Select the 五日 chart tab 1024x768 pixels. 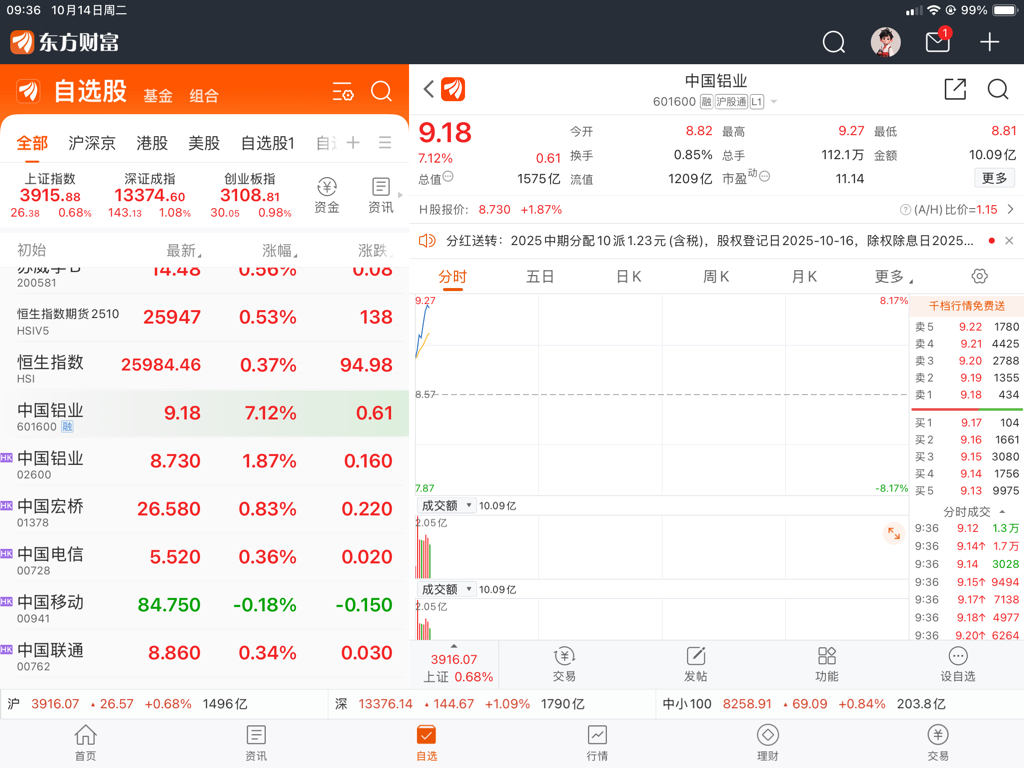(540, 277)
